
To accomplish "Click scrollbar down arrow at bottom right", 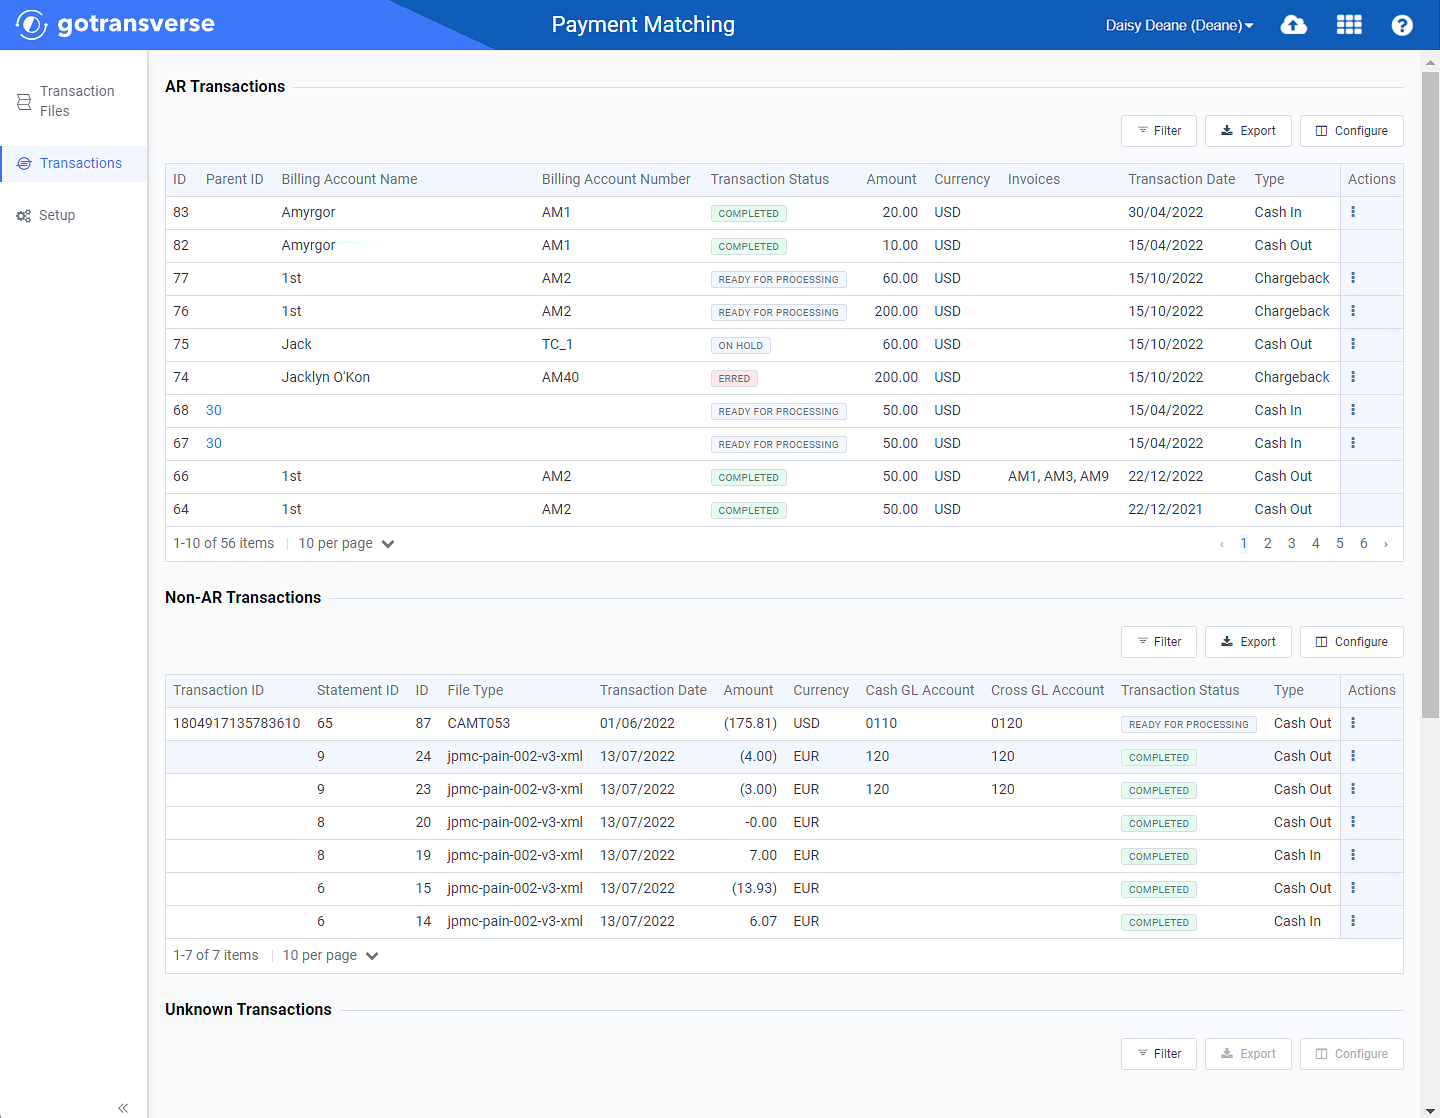I will tap(1430, 1110).
